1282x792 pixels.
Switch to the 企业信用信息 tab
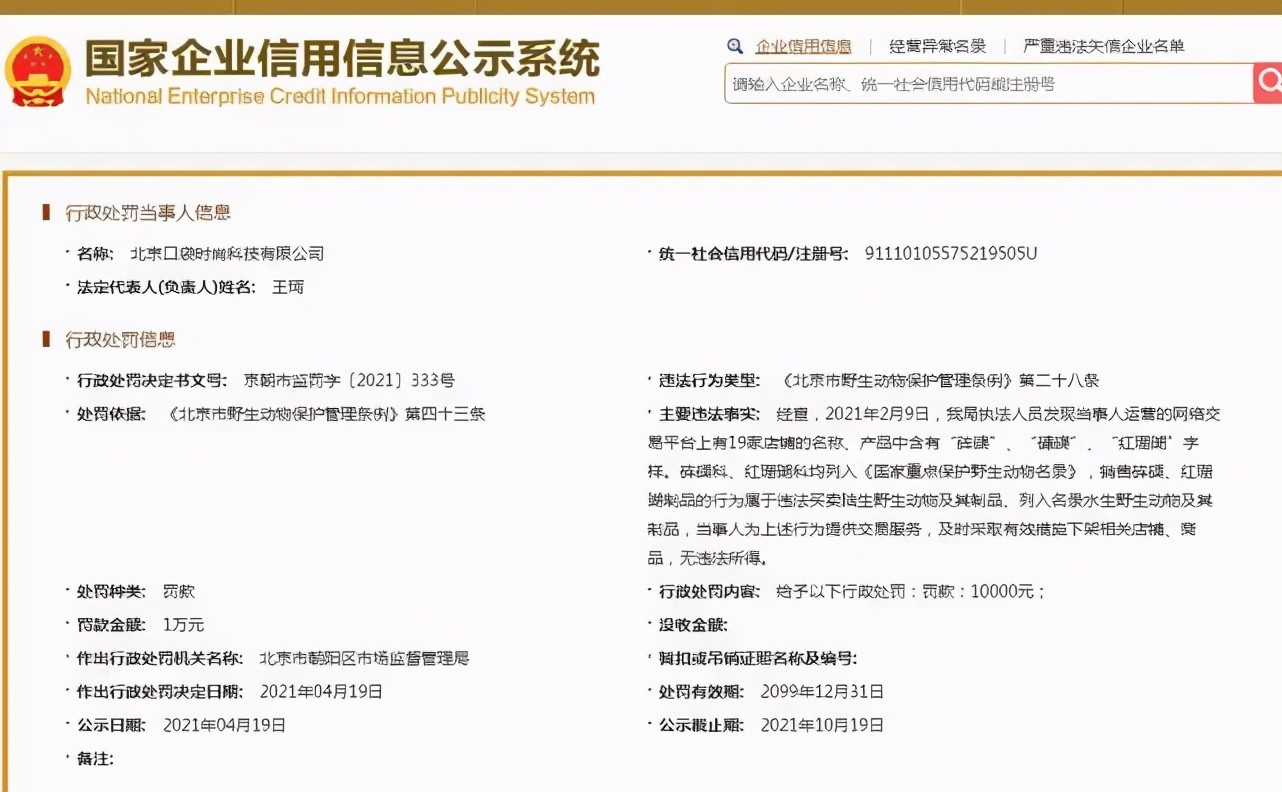pyautogui.click(x=803, y=46)
